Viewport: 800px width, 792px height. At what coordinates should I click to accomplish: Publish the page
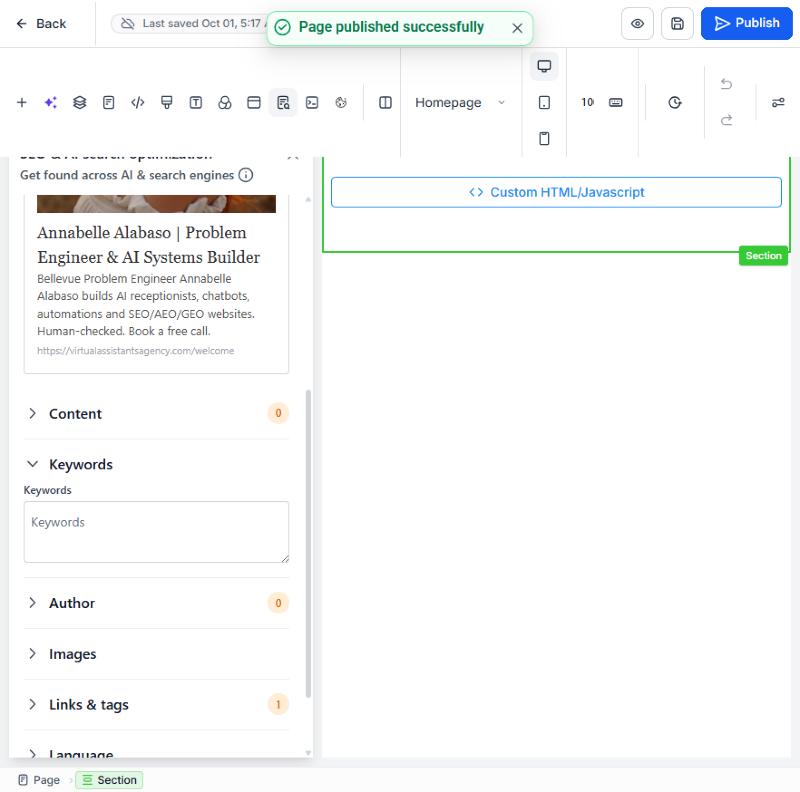[x=746, y=23]
